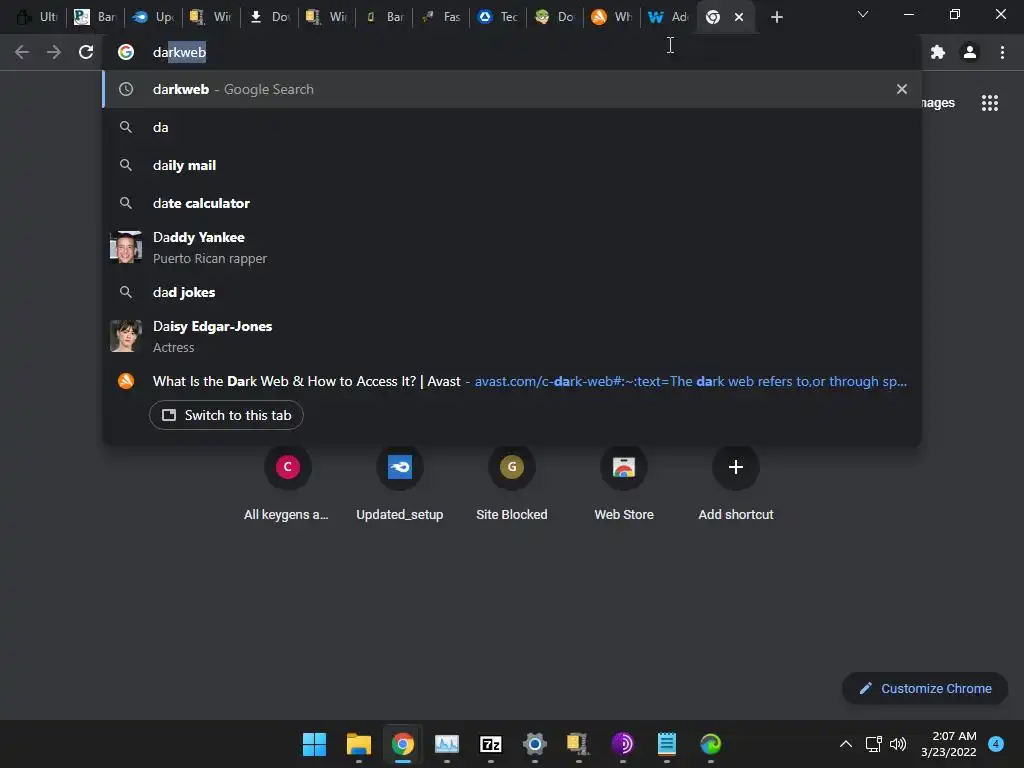Viewport: 1024px width, 768px height.
Task: Open the clock and date panel
Action: [949, 744]
